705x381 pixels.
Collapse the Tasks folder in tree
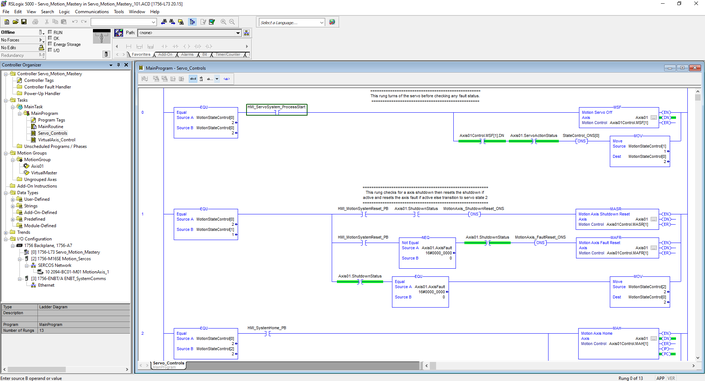6,100
